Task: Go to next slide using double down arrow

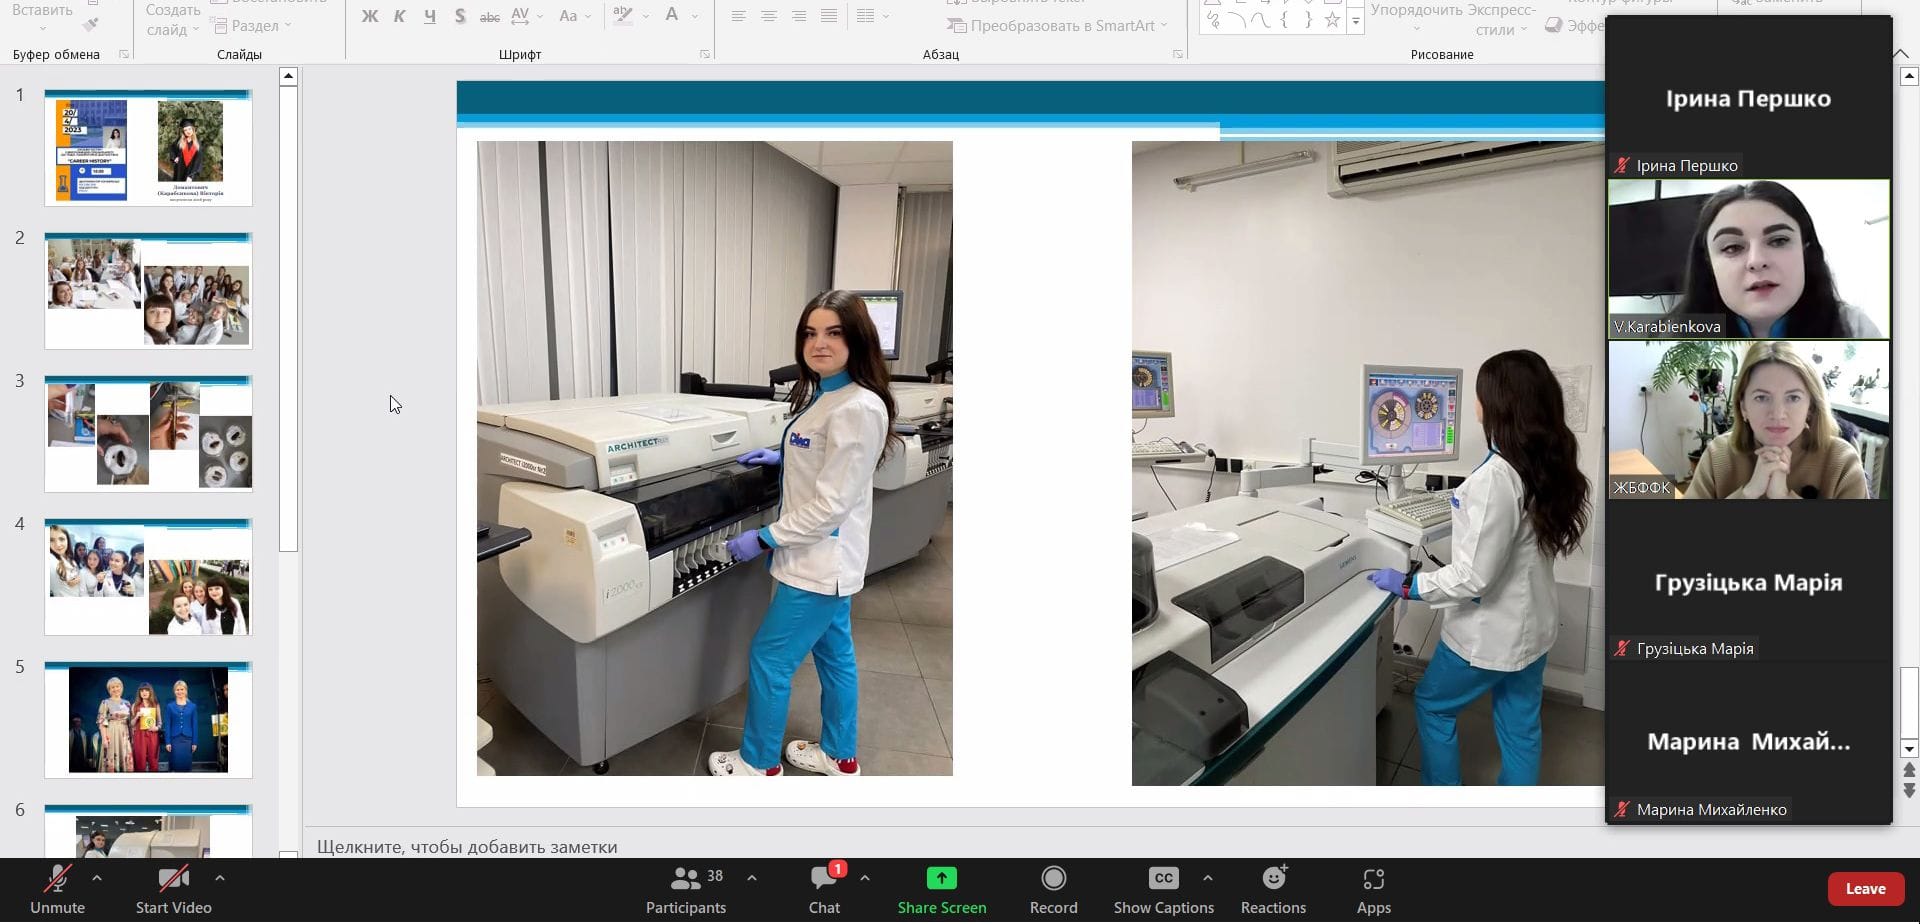Action: click(x=1909, y=790)
